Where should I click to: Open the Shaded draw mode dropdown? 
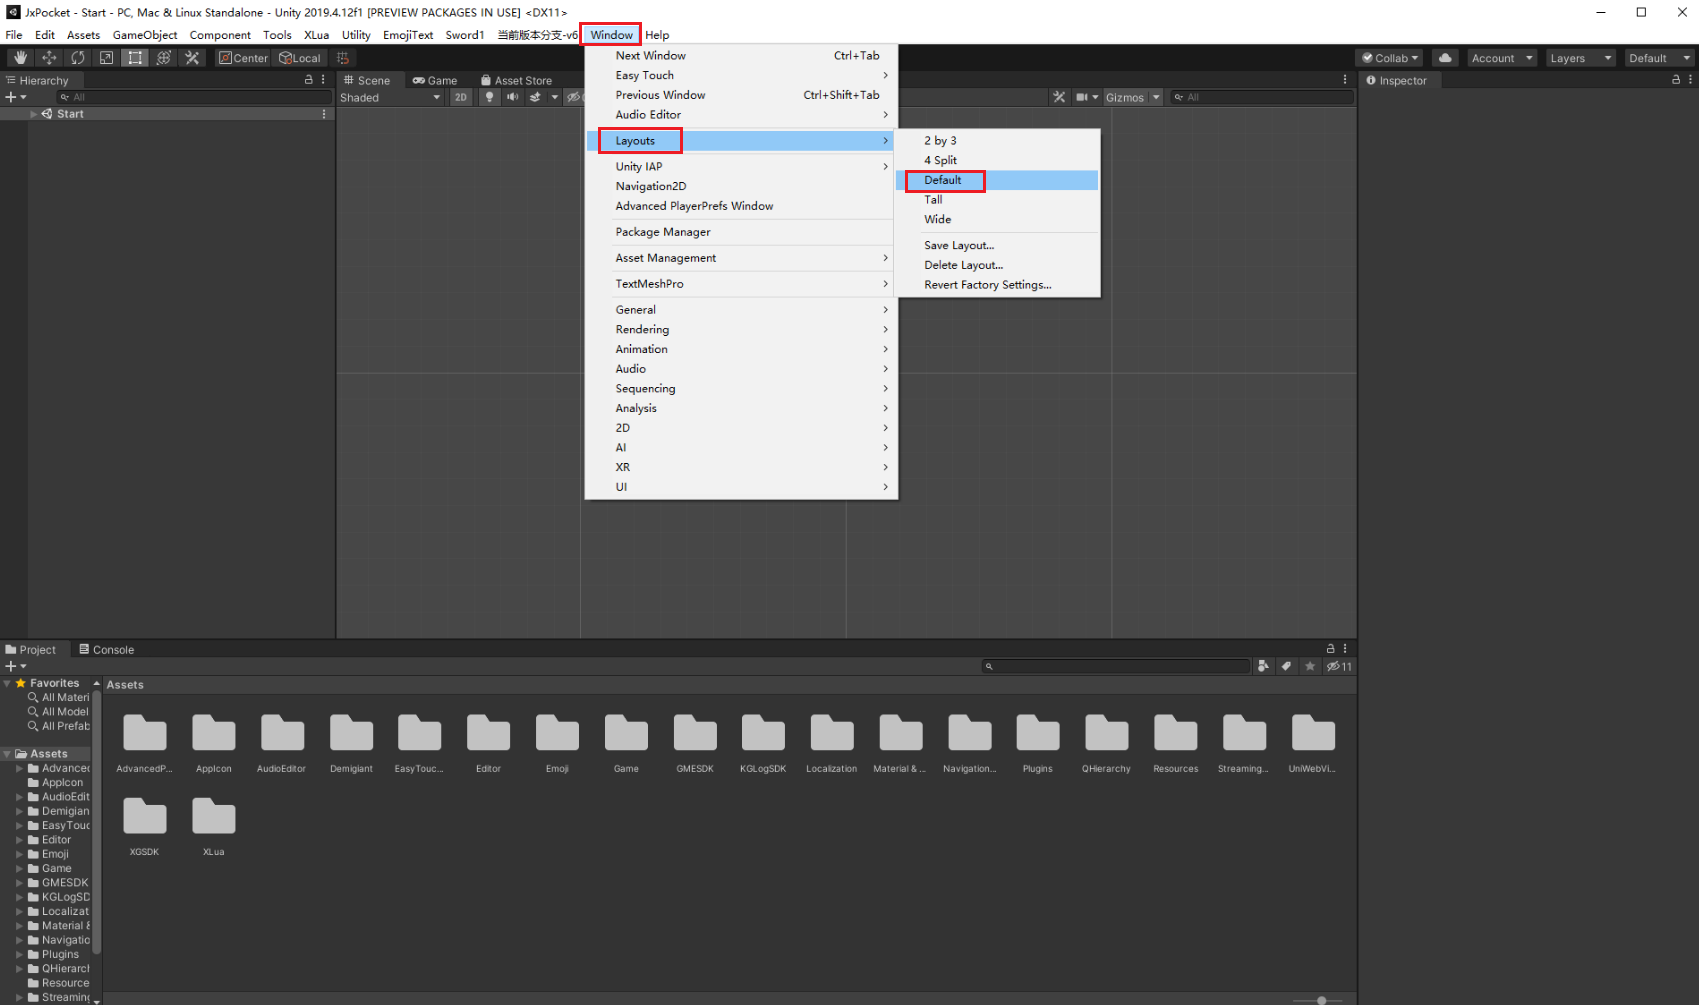[390, 97]
